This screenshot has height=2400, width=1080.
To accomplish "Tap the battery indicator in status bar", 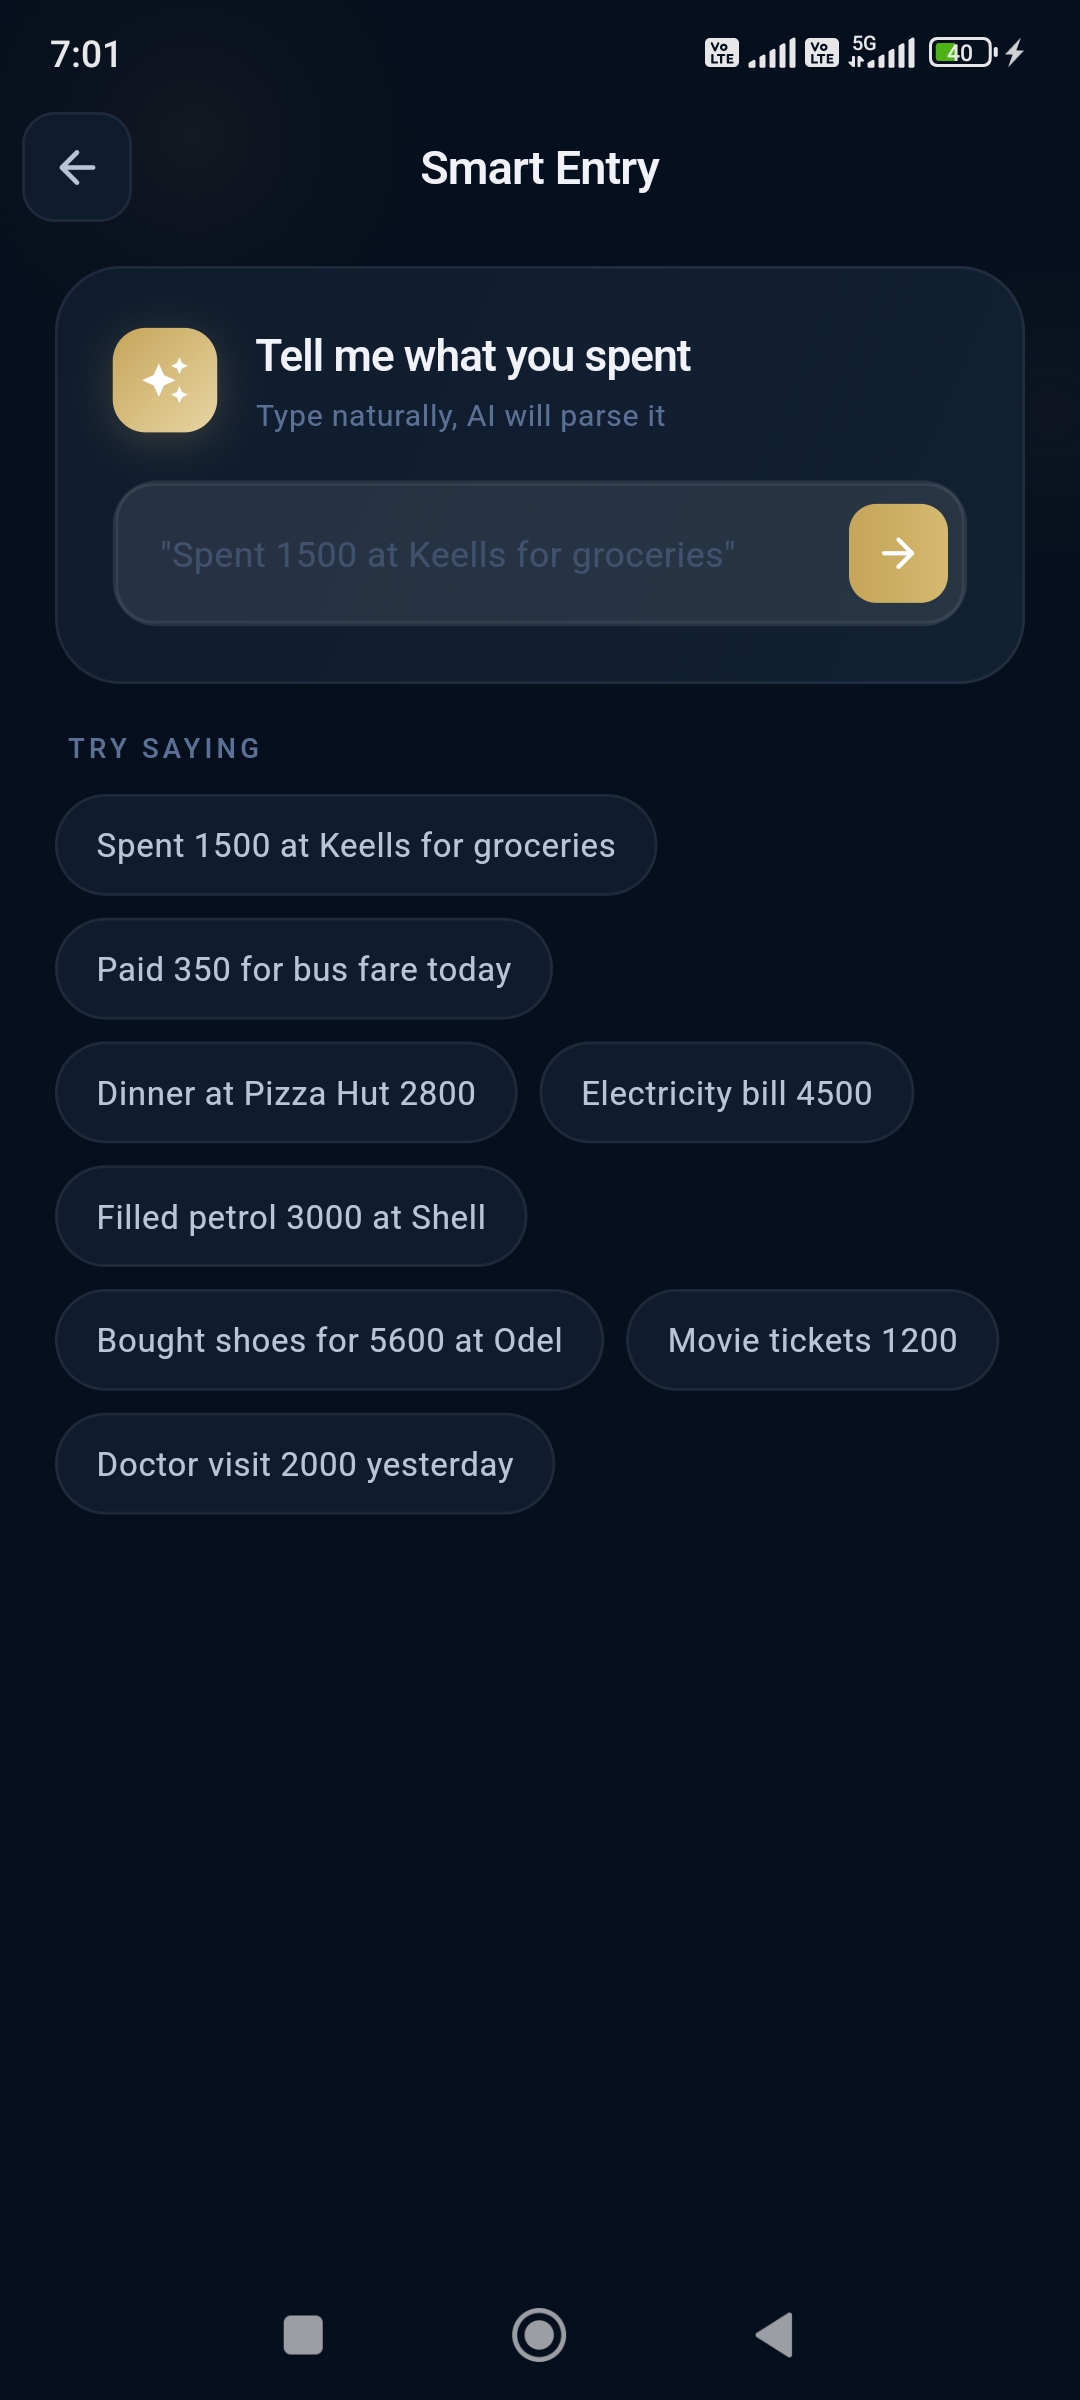I will pos(963,52).
